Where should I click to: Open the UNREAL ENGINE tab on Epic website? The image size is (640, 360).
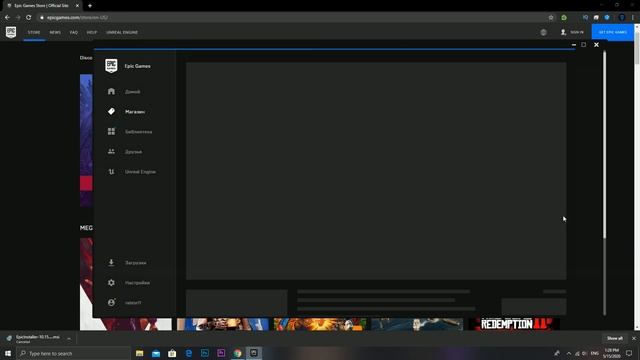(122, 32)
